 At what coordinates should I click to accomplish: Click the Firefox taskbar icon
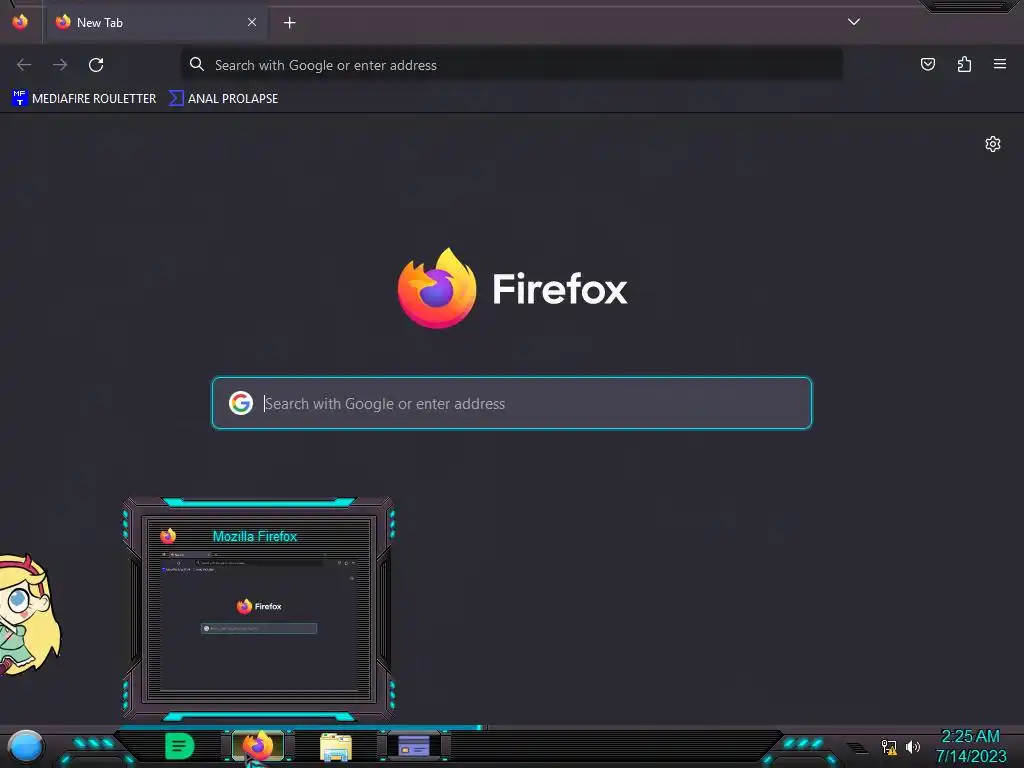[x=258, y=746]
